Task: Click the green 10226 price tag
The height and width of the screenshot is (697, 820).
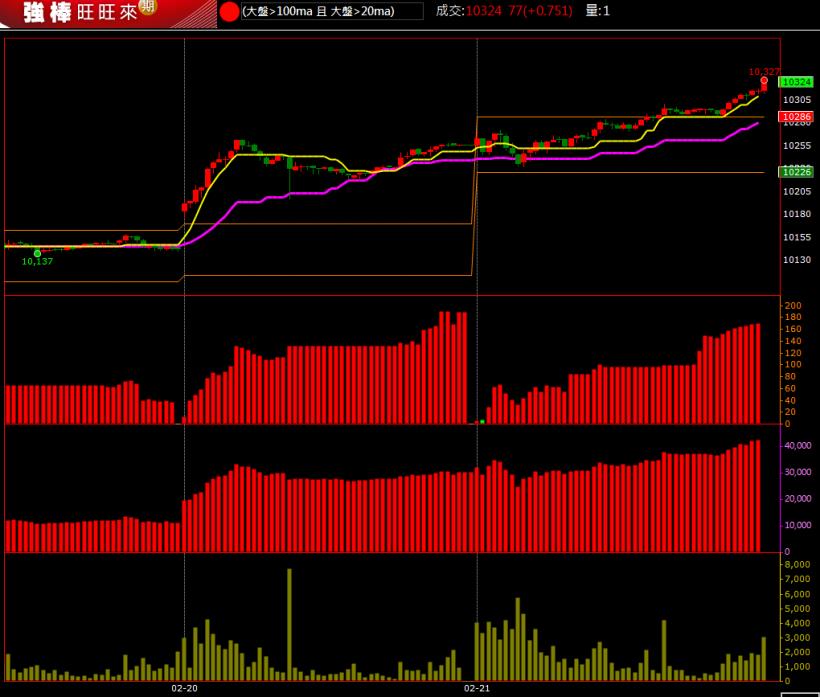Action: pyautogui.click(x=796, y=172)
